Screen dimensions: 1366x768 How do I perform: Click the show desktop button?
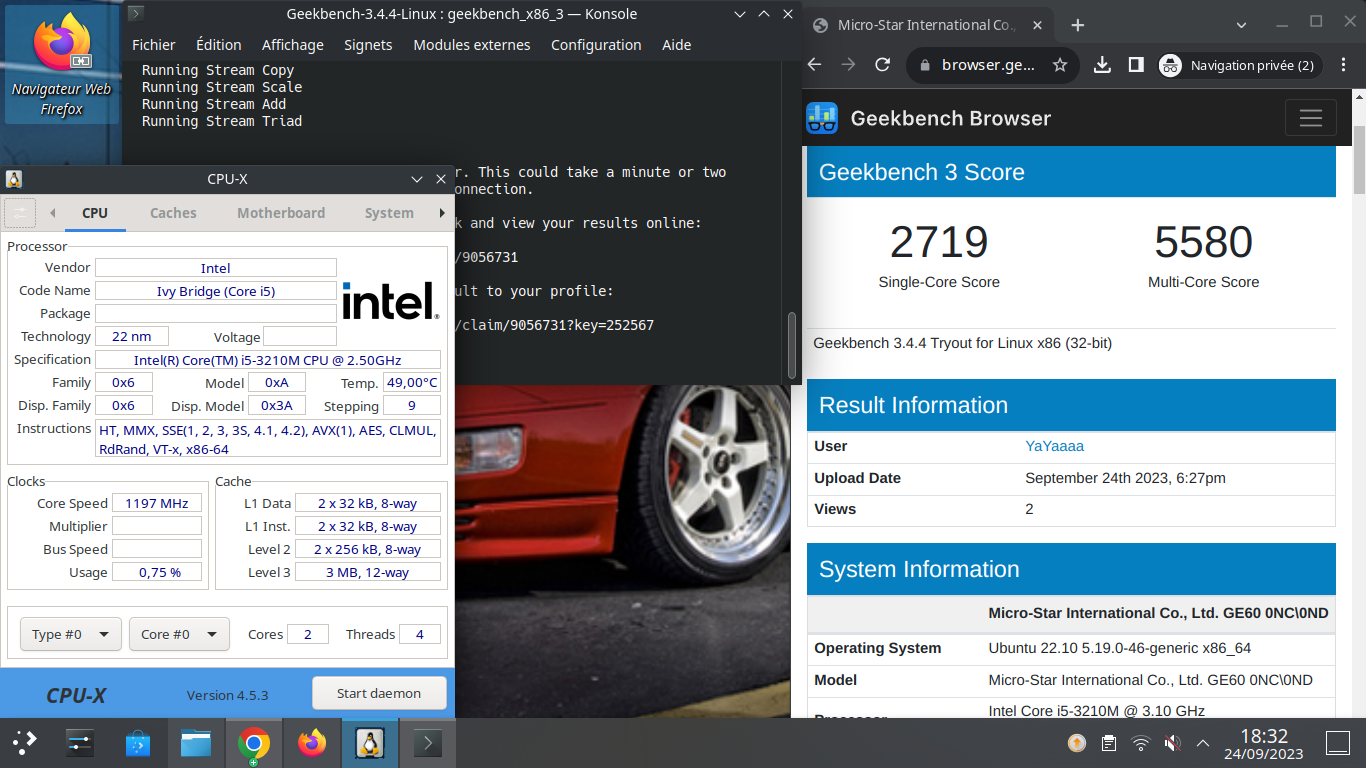(x=1338, y=743)
